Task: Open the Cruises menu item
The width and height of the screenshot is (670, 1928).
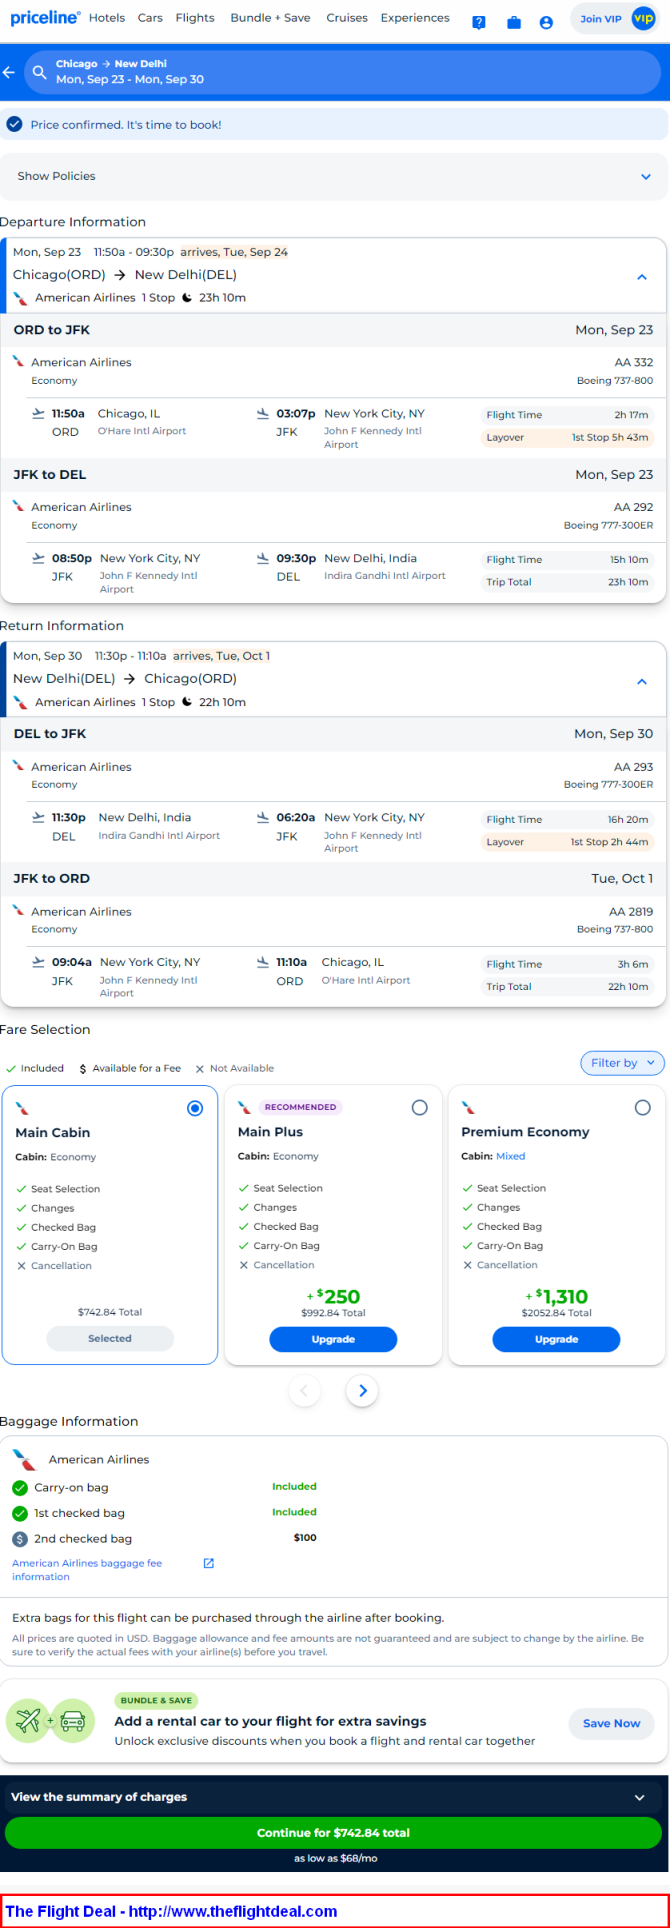Action: point(347,18)
